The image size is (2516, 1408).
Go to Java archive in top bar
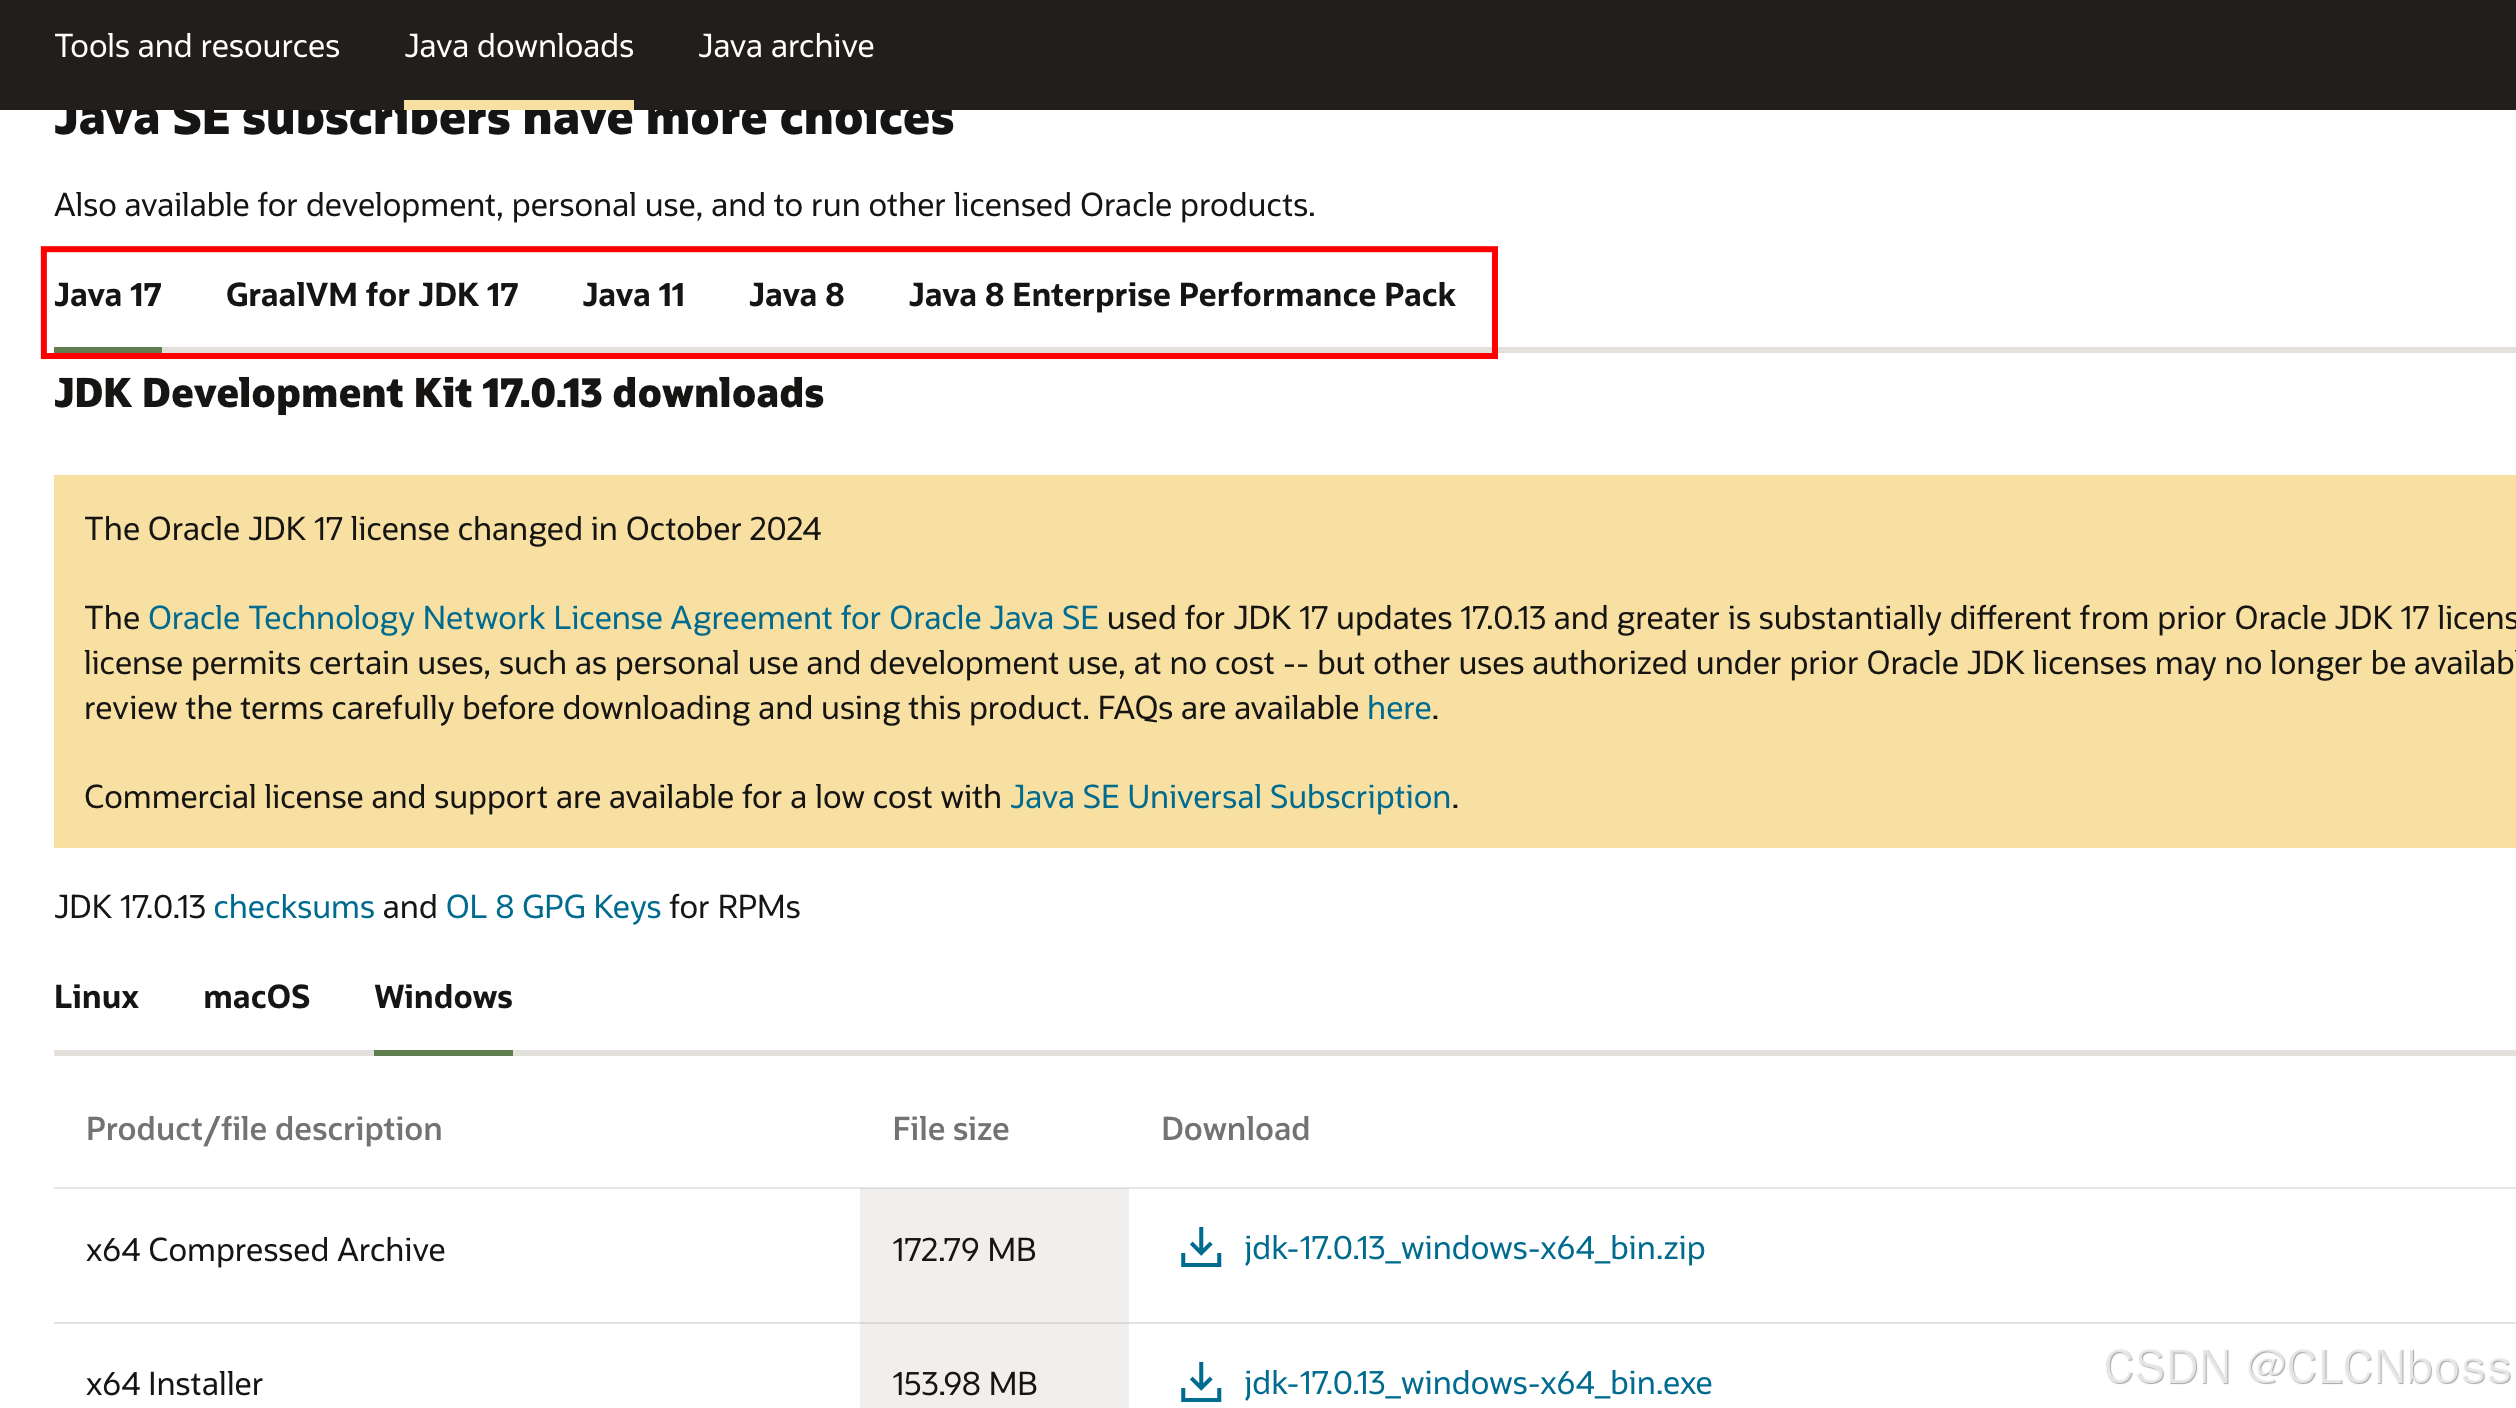786,46
